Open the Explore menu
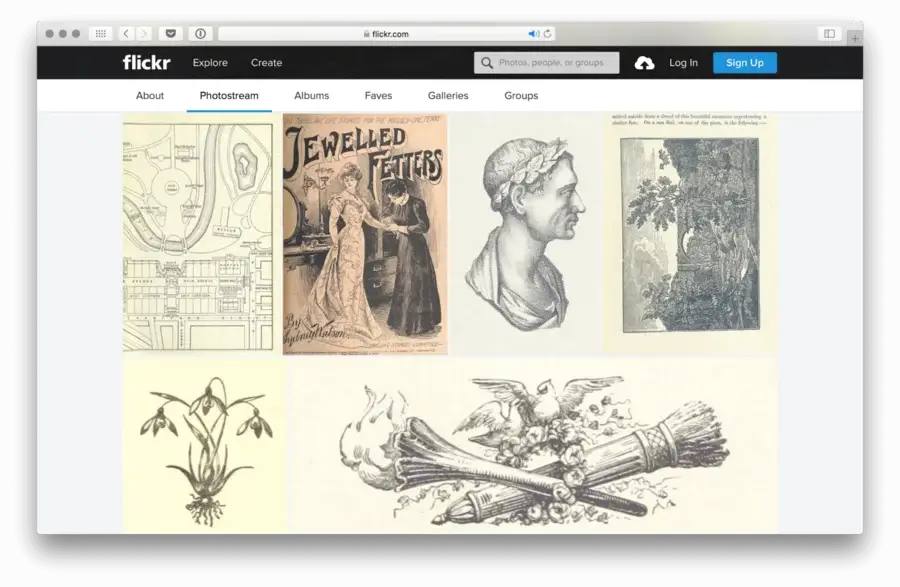This screenshot has width=900, height=587. tap(210, 63)
